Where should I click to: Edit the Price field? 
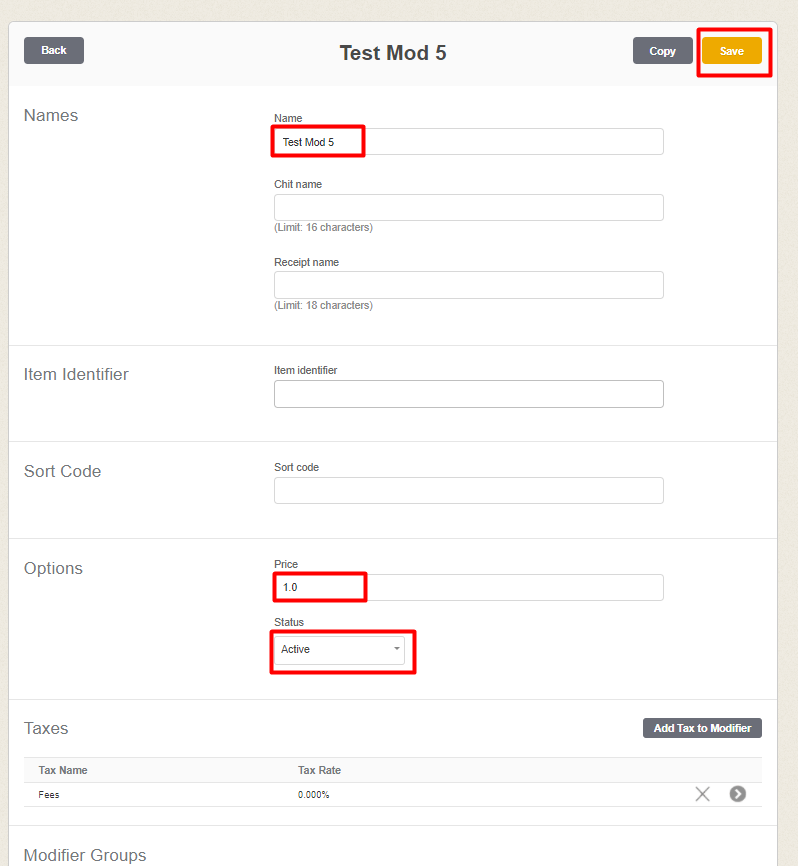click(x=468, y=587)
